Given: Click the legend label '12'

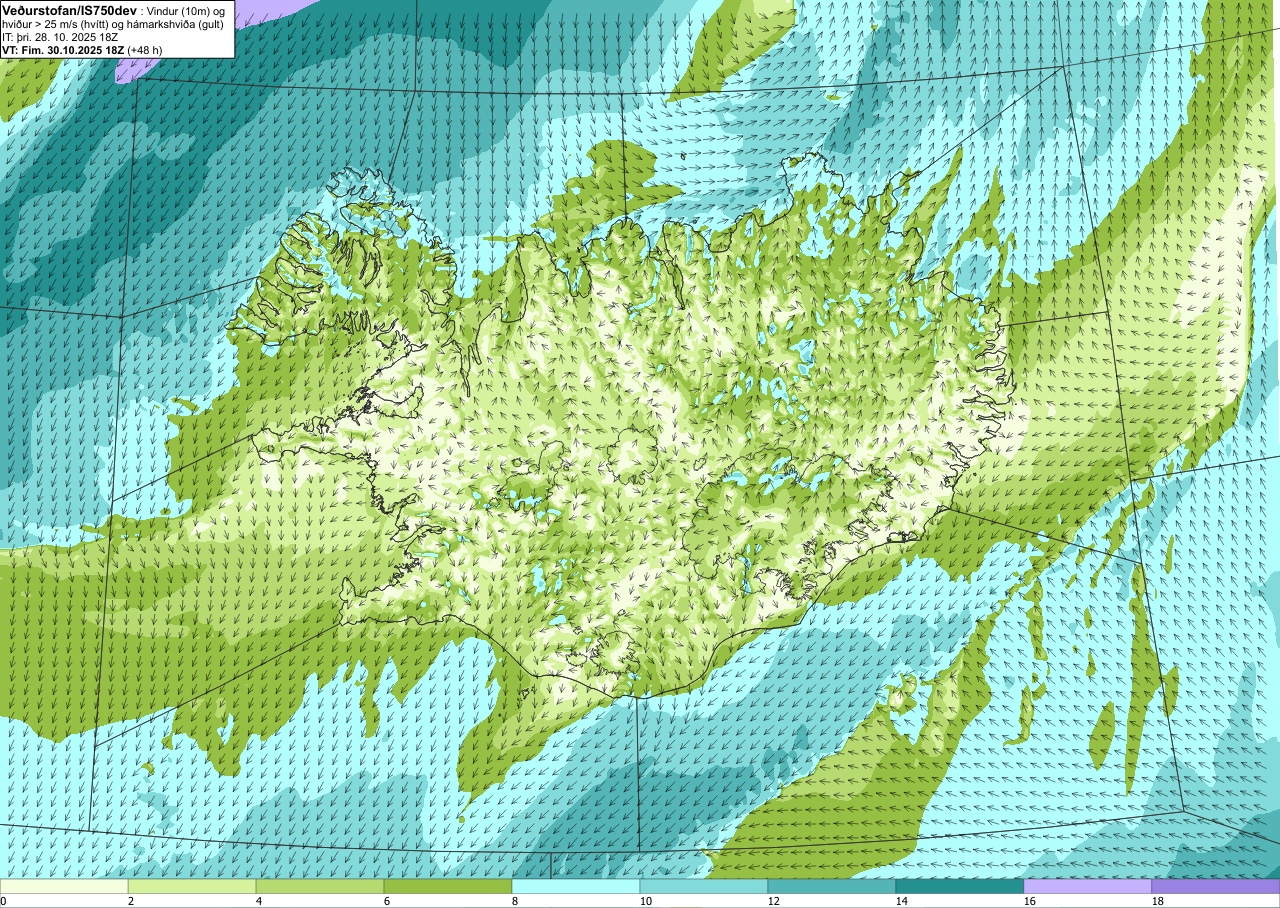Looking at the screenshot, I should 774,901.
